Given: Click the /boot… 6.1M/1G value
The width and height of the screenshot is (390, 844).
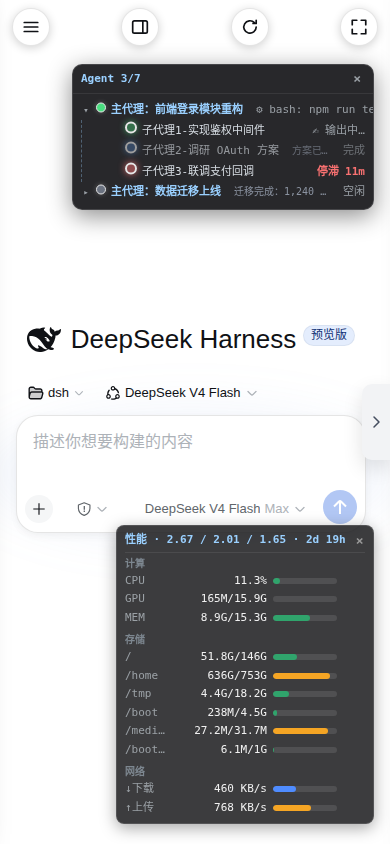Looking at the screenshot, I should (x=244, y=749).
